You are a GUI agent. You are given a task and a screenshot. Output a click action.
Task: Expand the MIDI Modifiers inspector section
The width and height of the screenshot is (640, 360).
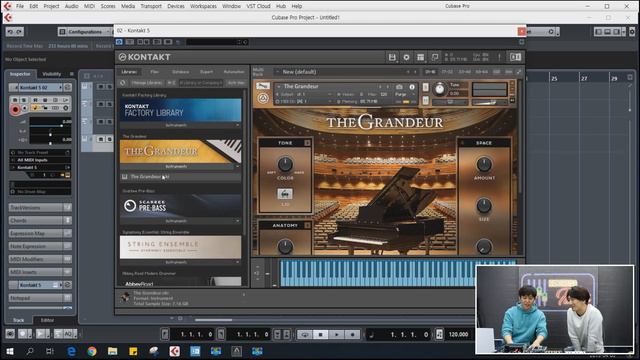point(40,259)
